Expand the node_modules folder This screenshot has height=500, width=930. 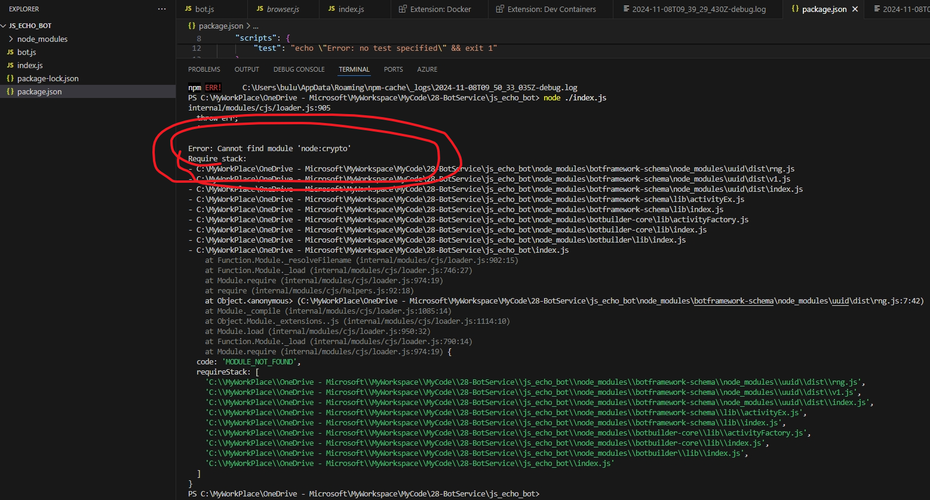click(x=40, y=38)
